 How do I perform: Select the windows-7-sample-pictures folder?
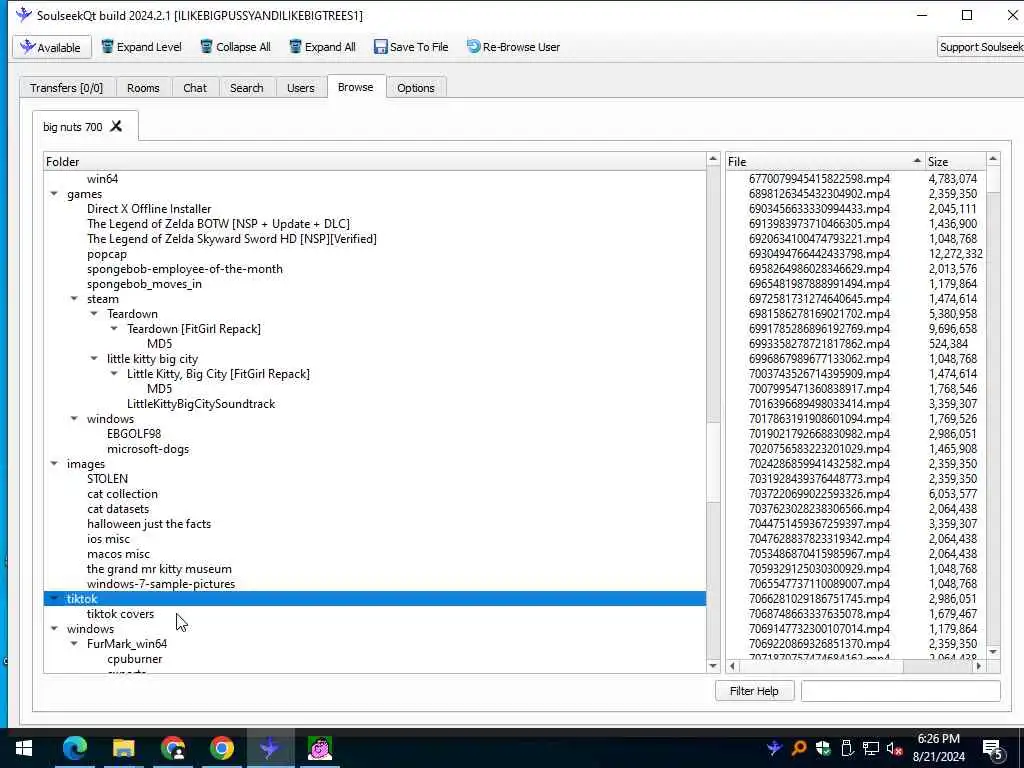click(161, 584)
